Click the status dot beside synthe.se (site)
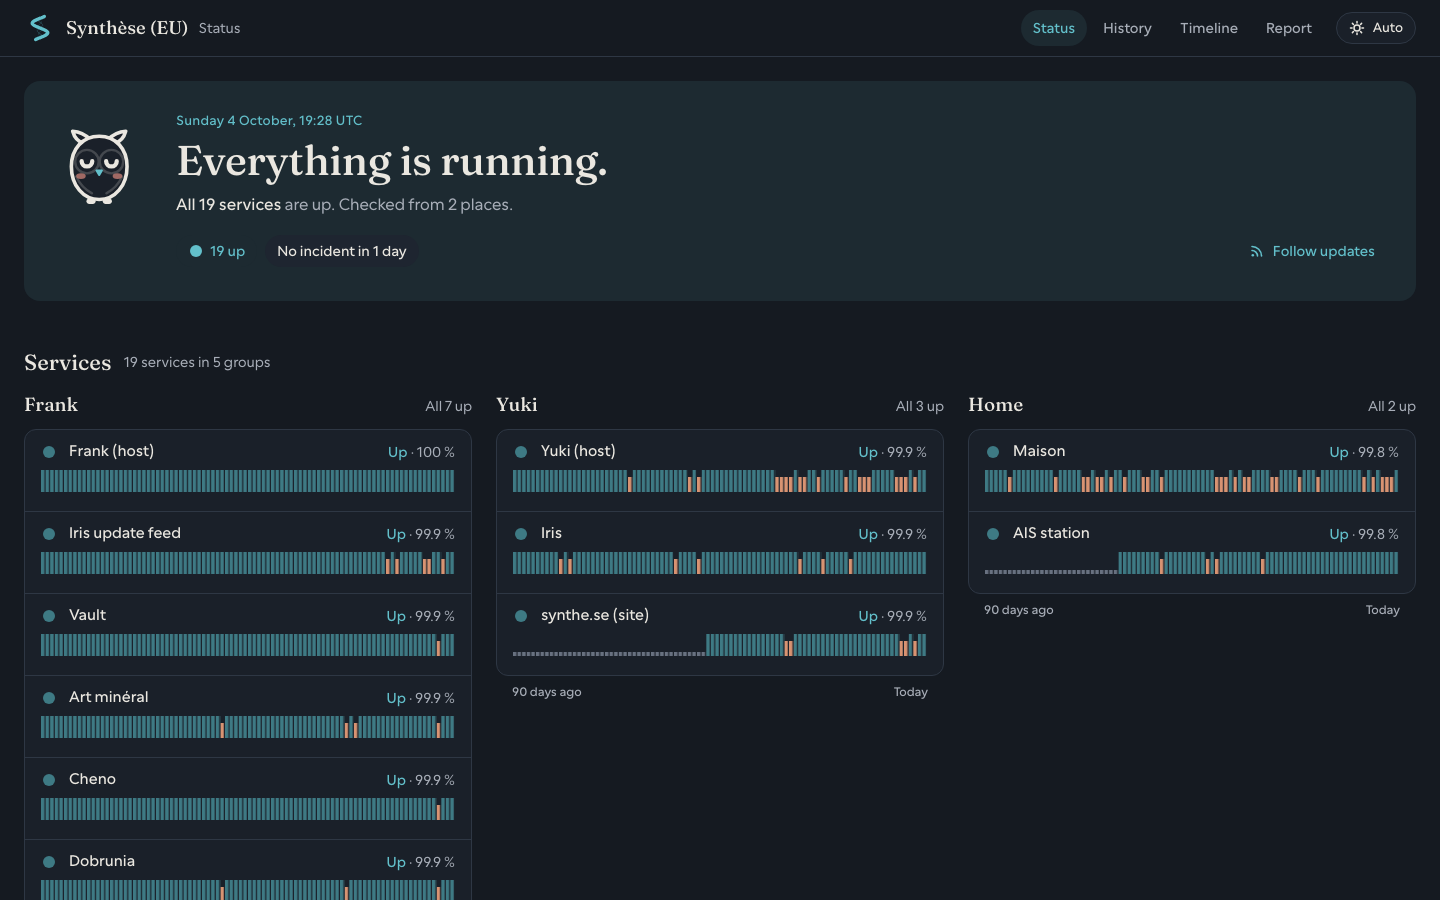 [x=520, y=616]
